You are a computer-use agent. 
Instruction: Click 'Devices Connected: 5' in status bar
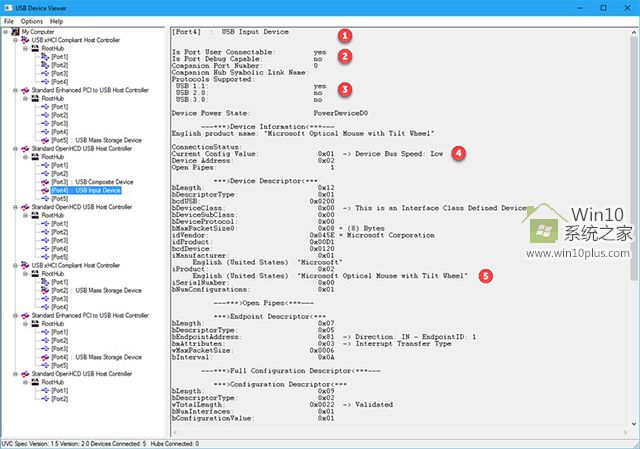118,444
